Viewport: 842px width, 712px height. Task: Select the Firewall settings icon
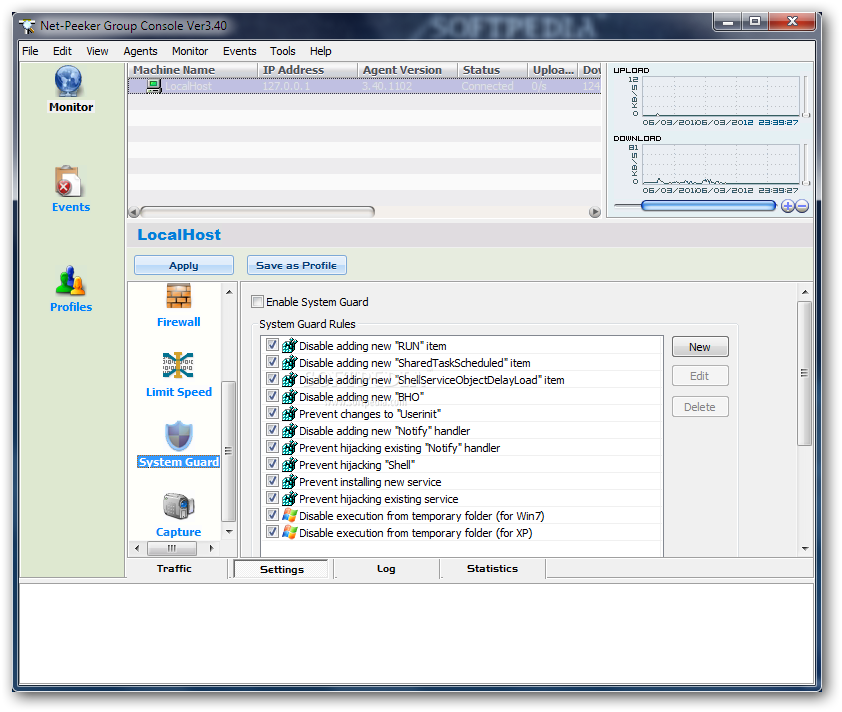[178, 296]
